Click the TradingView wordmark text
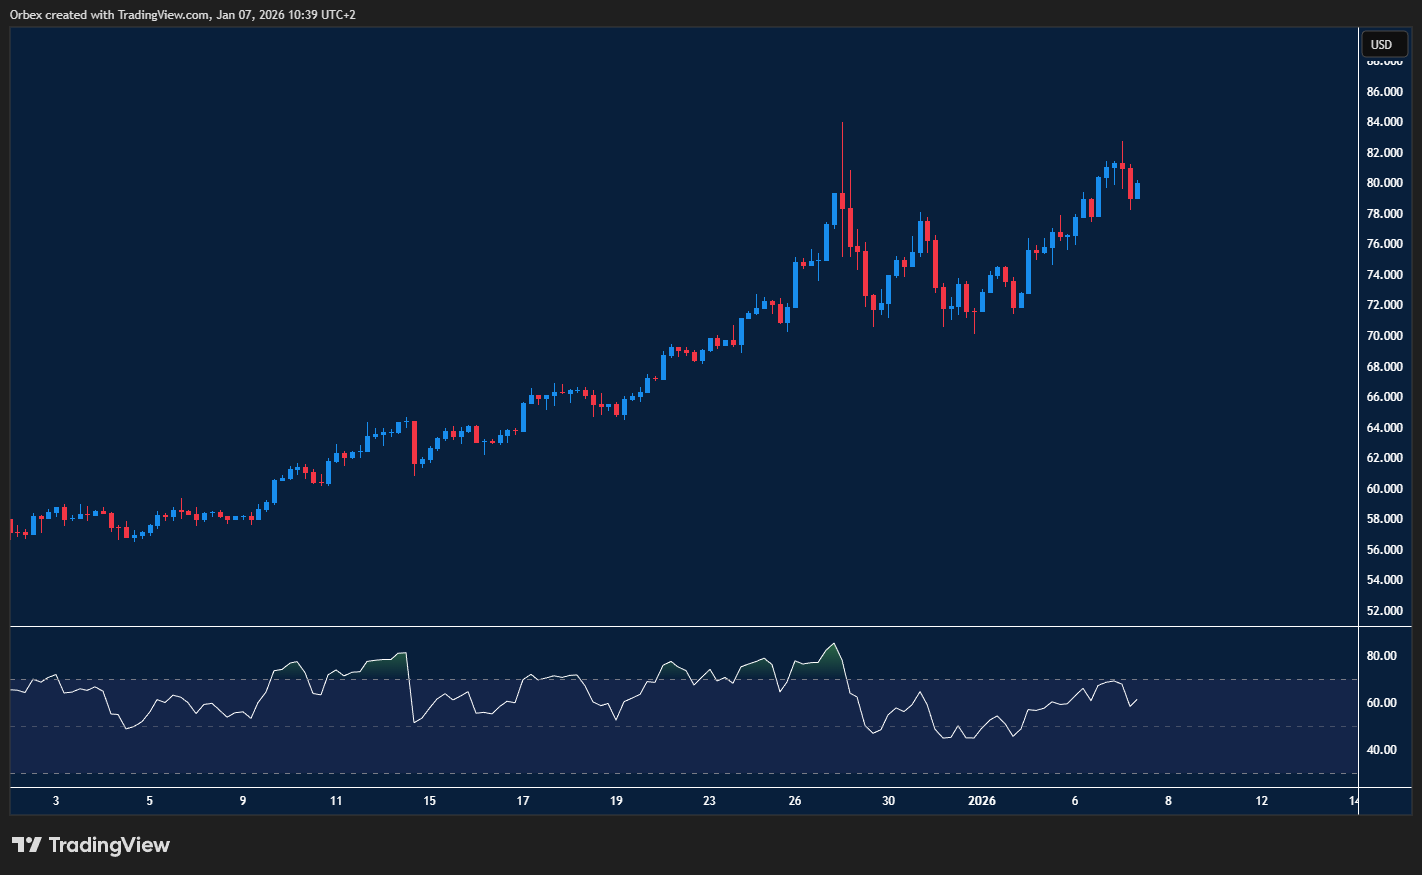Screen dimensions: 1422x875 click(x=109, y=845)
